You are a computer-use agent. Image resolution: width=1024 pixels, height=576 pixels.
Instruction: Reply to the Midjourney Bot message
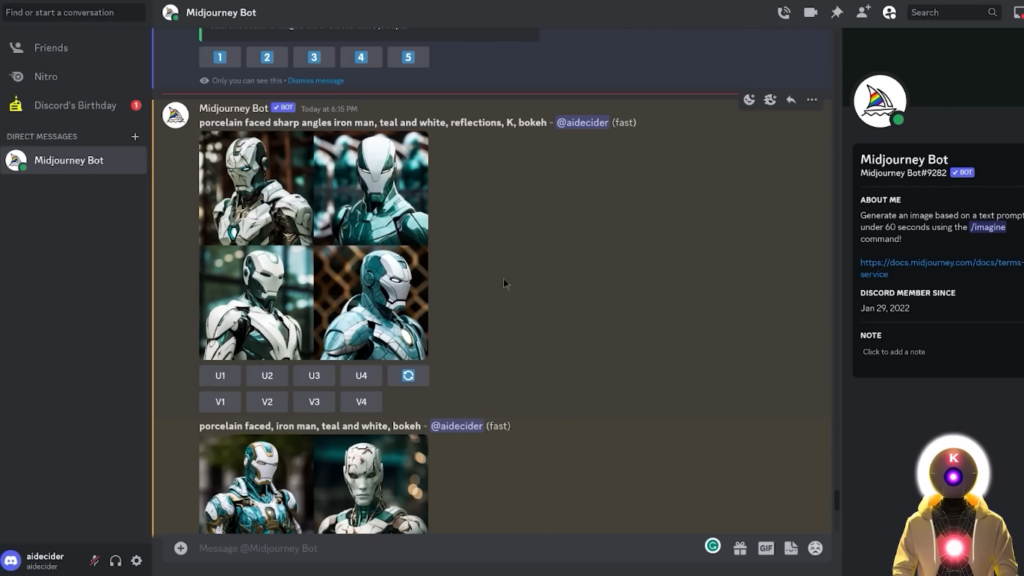791,100
